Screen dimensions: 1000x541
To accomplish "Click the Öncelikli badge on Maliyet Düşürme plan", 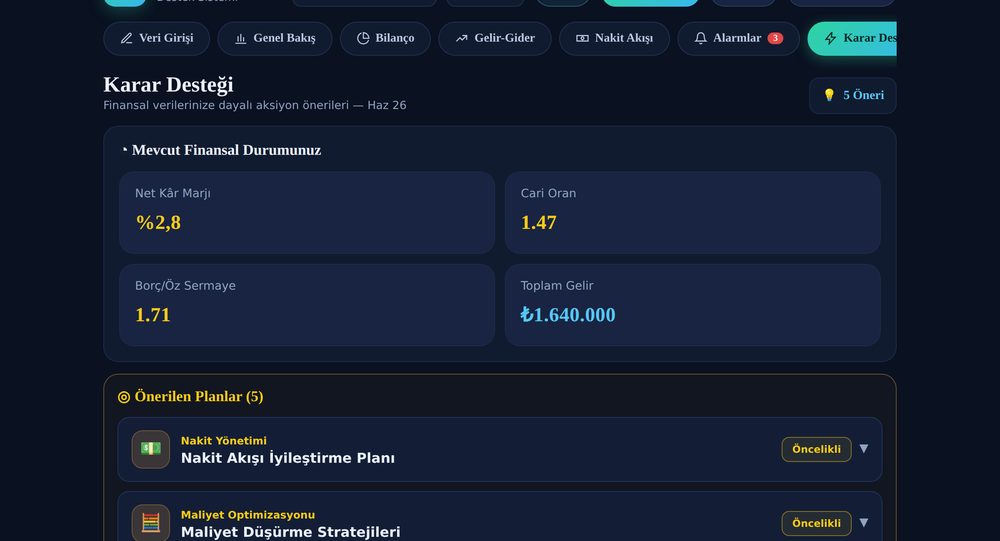I will click(816, 523).
